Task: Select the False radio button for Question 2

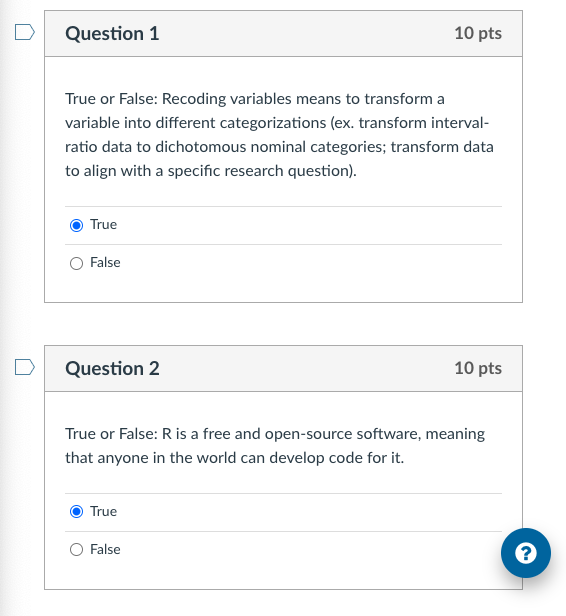Action: point(76,549)
